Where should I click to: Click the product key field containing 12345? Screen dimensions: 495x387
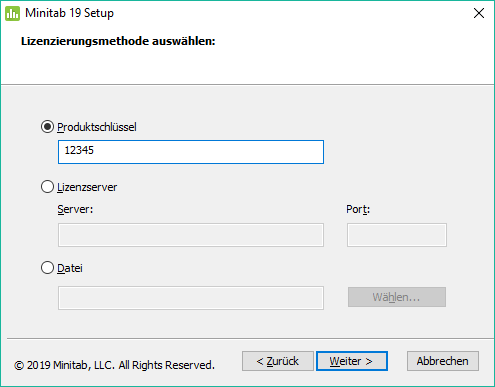(191, 152)
